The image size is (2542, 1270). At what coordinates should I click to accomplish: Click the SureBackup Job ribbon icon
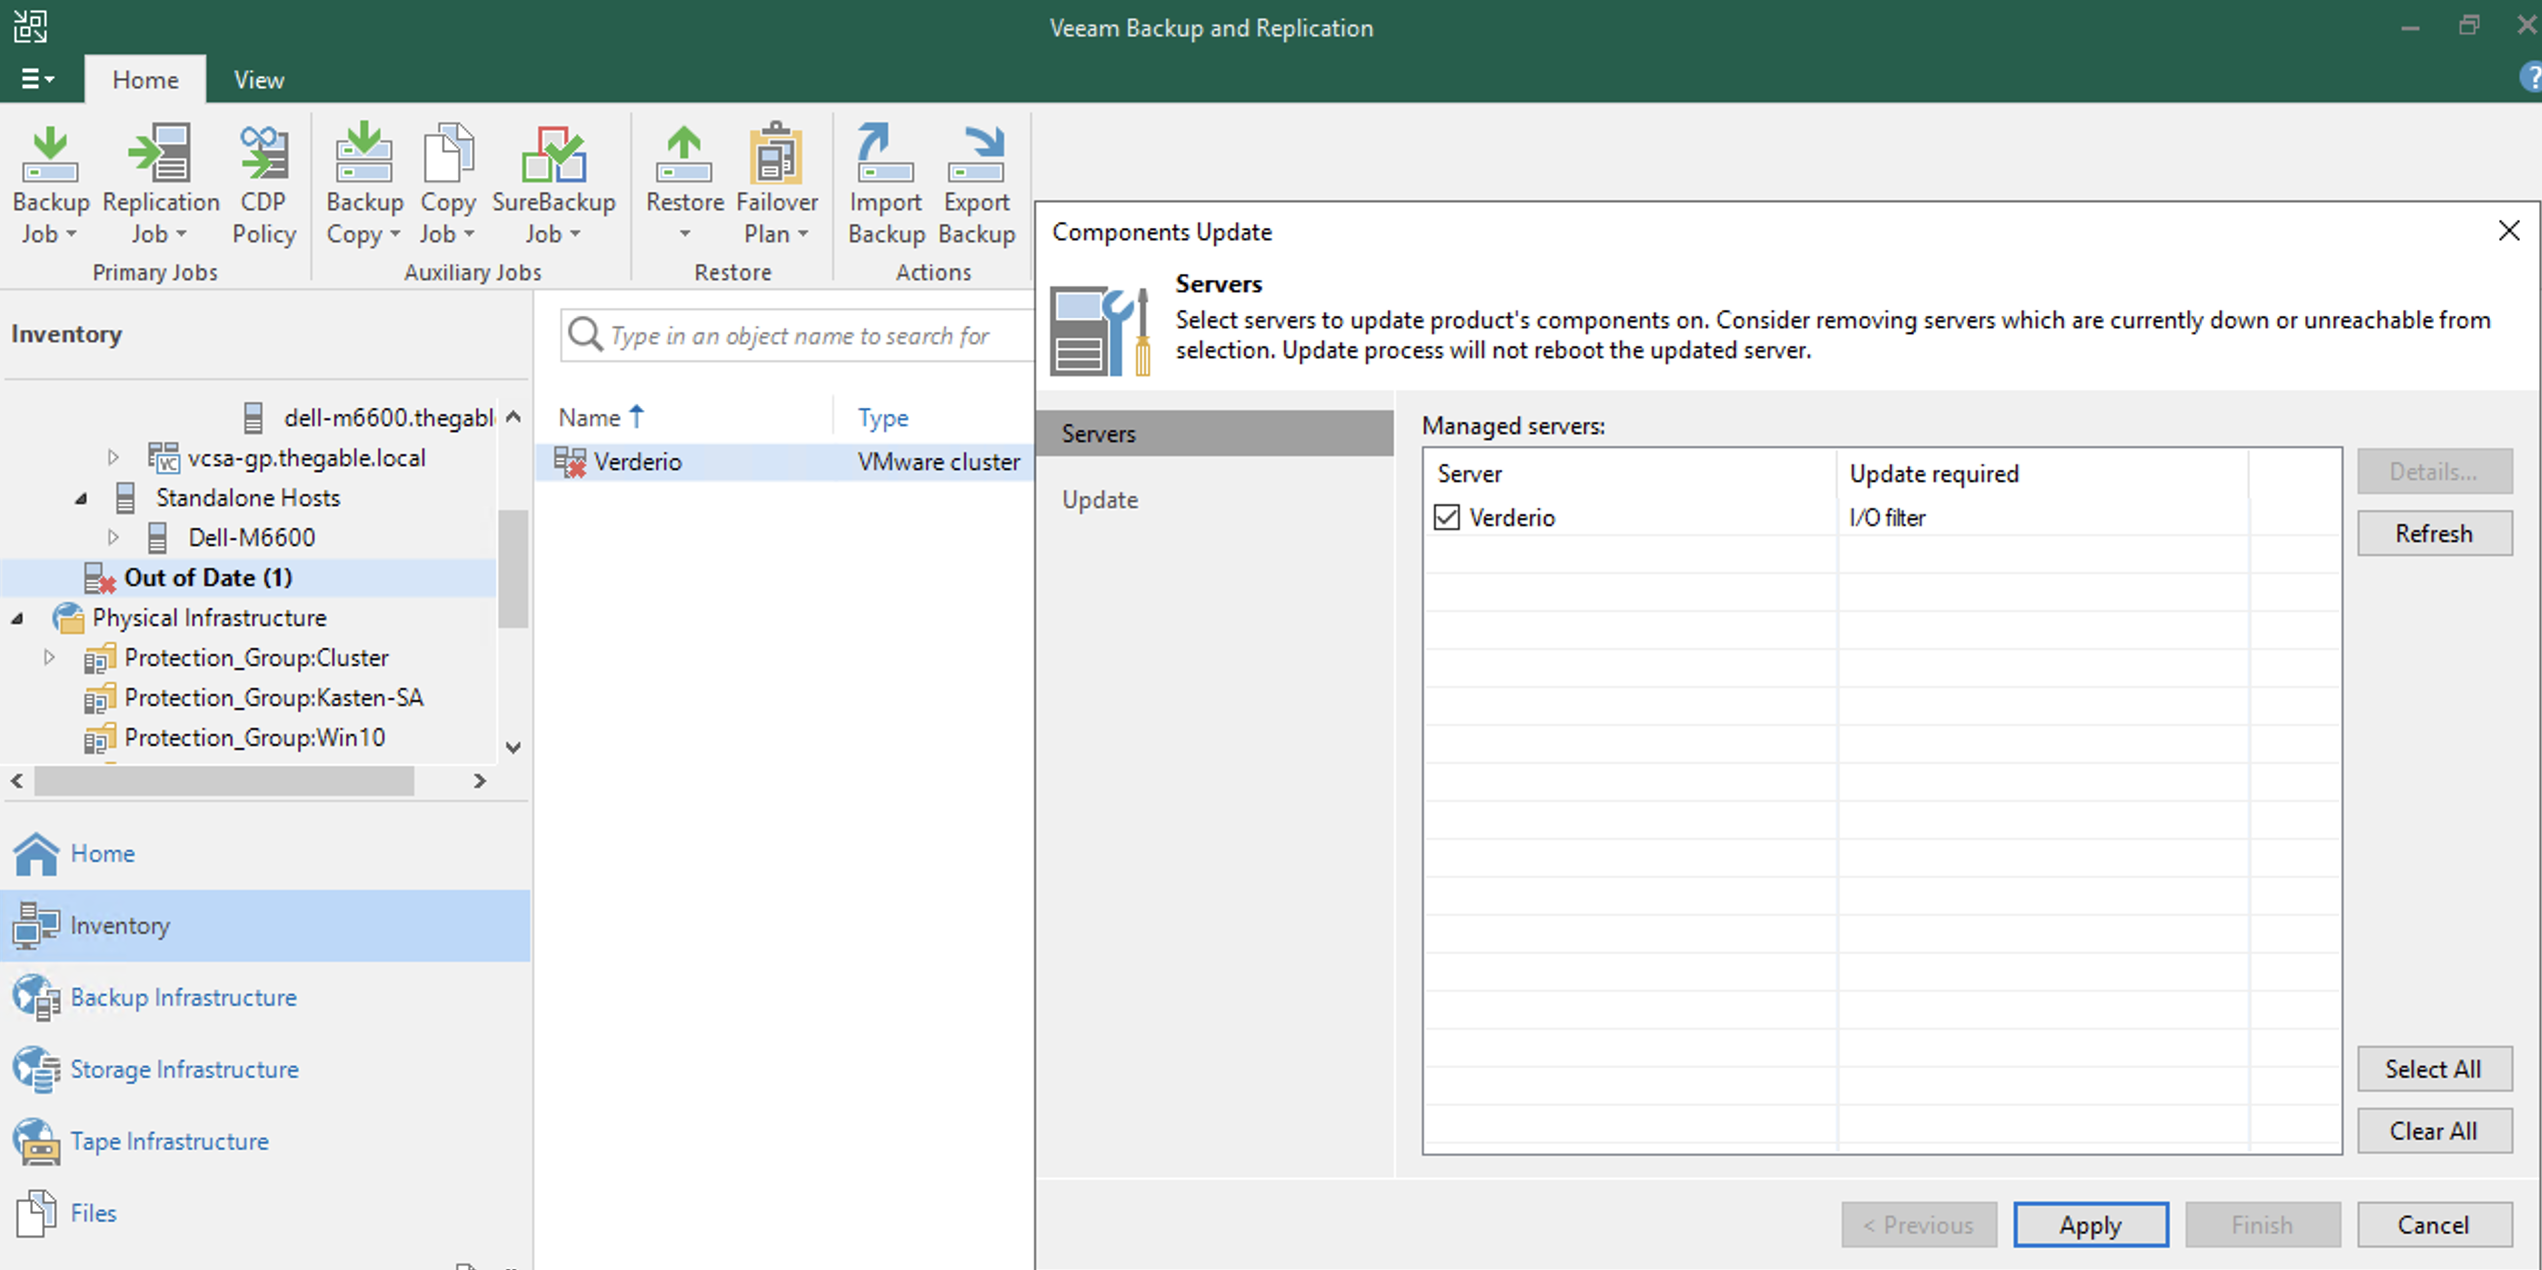click(553, 156)
